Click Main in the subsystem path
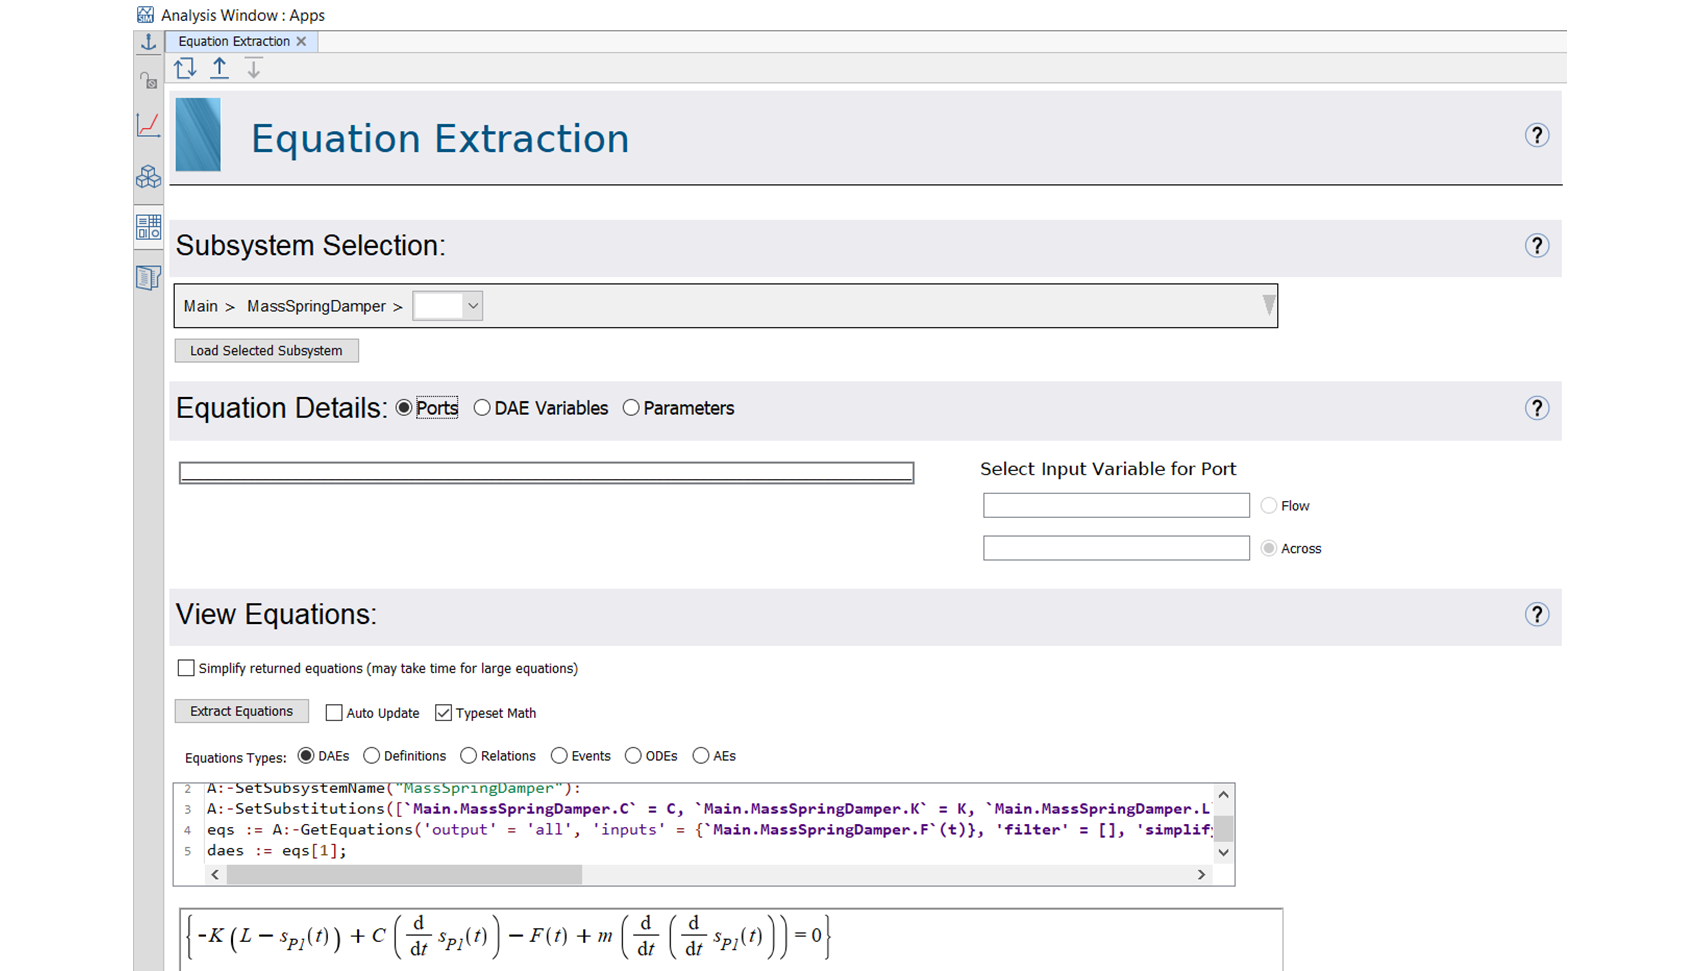The height and width of the screenshot is (971, 1699). (200, 306)
